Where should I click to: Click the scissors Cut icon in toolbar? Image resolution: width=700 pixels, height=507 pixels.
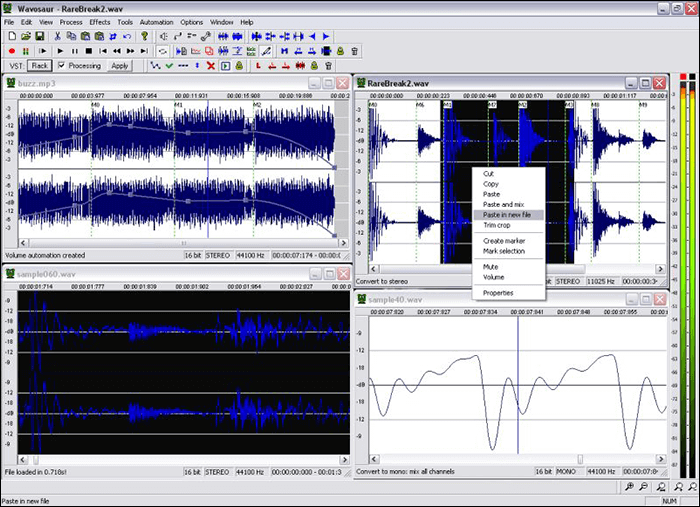57,36
